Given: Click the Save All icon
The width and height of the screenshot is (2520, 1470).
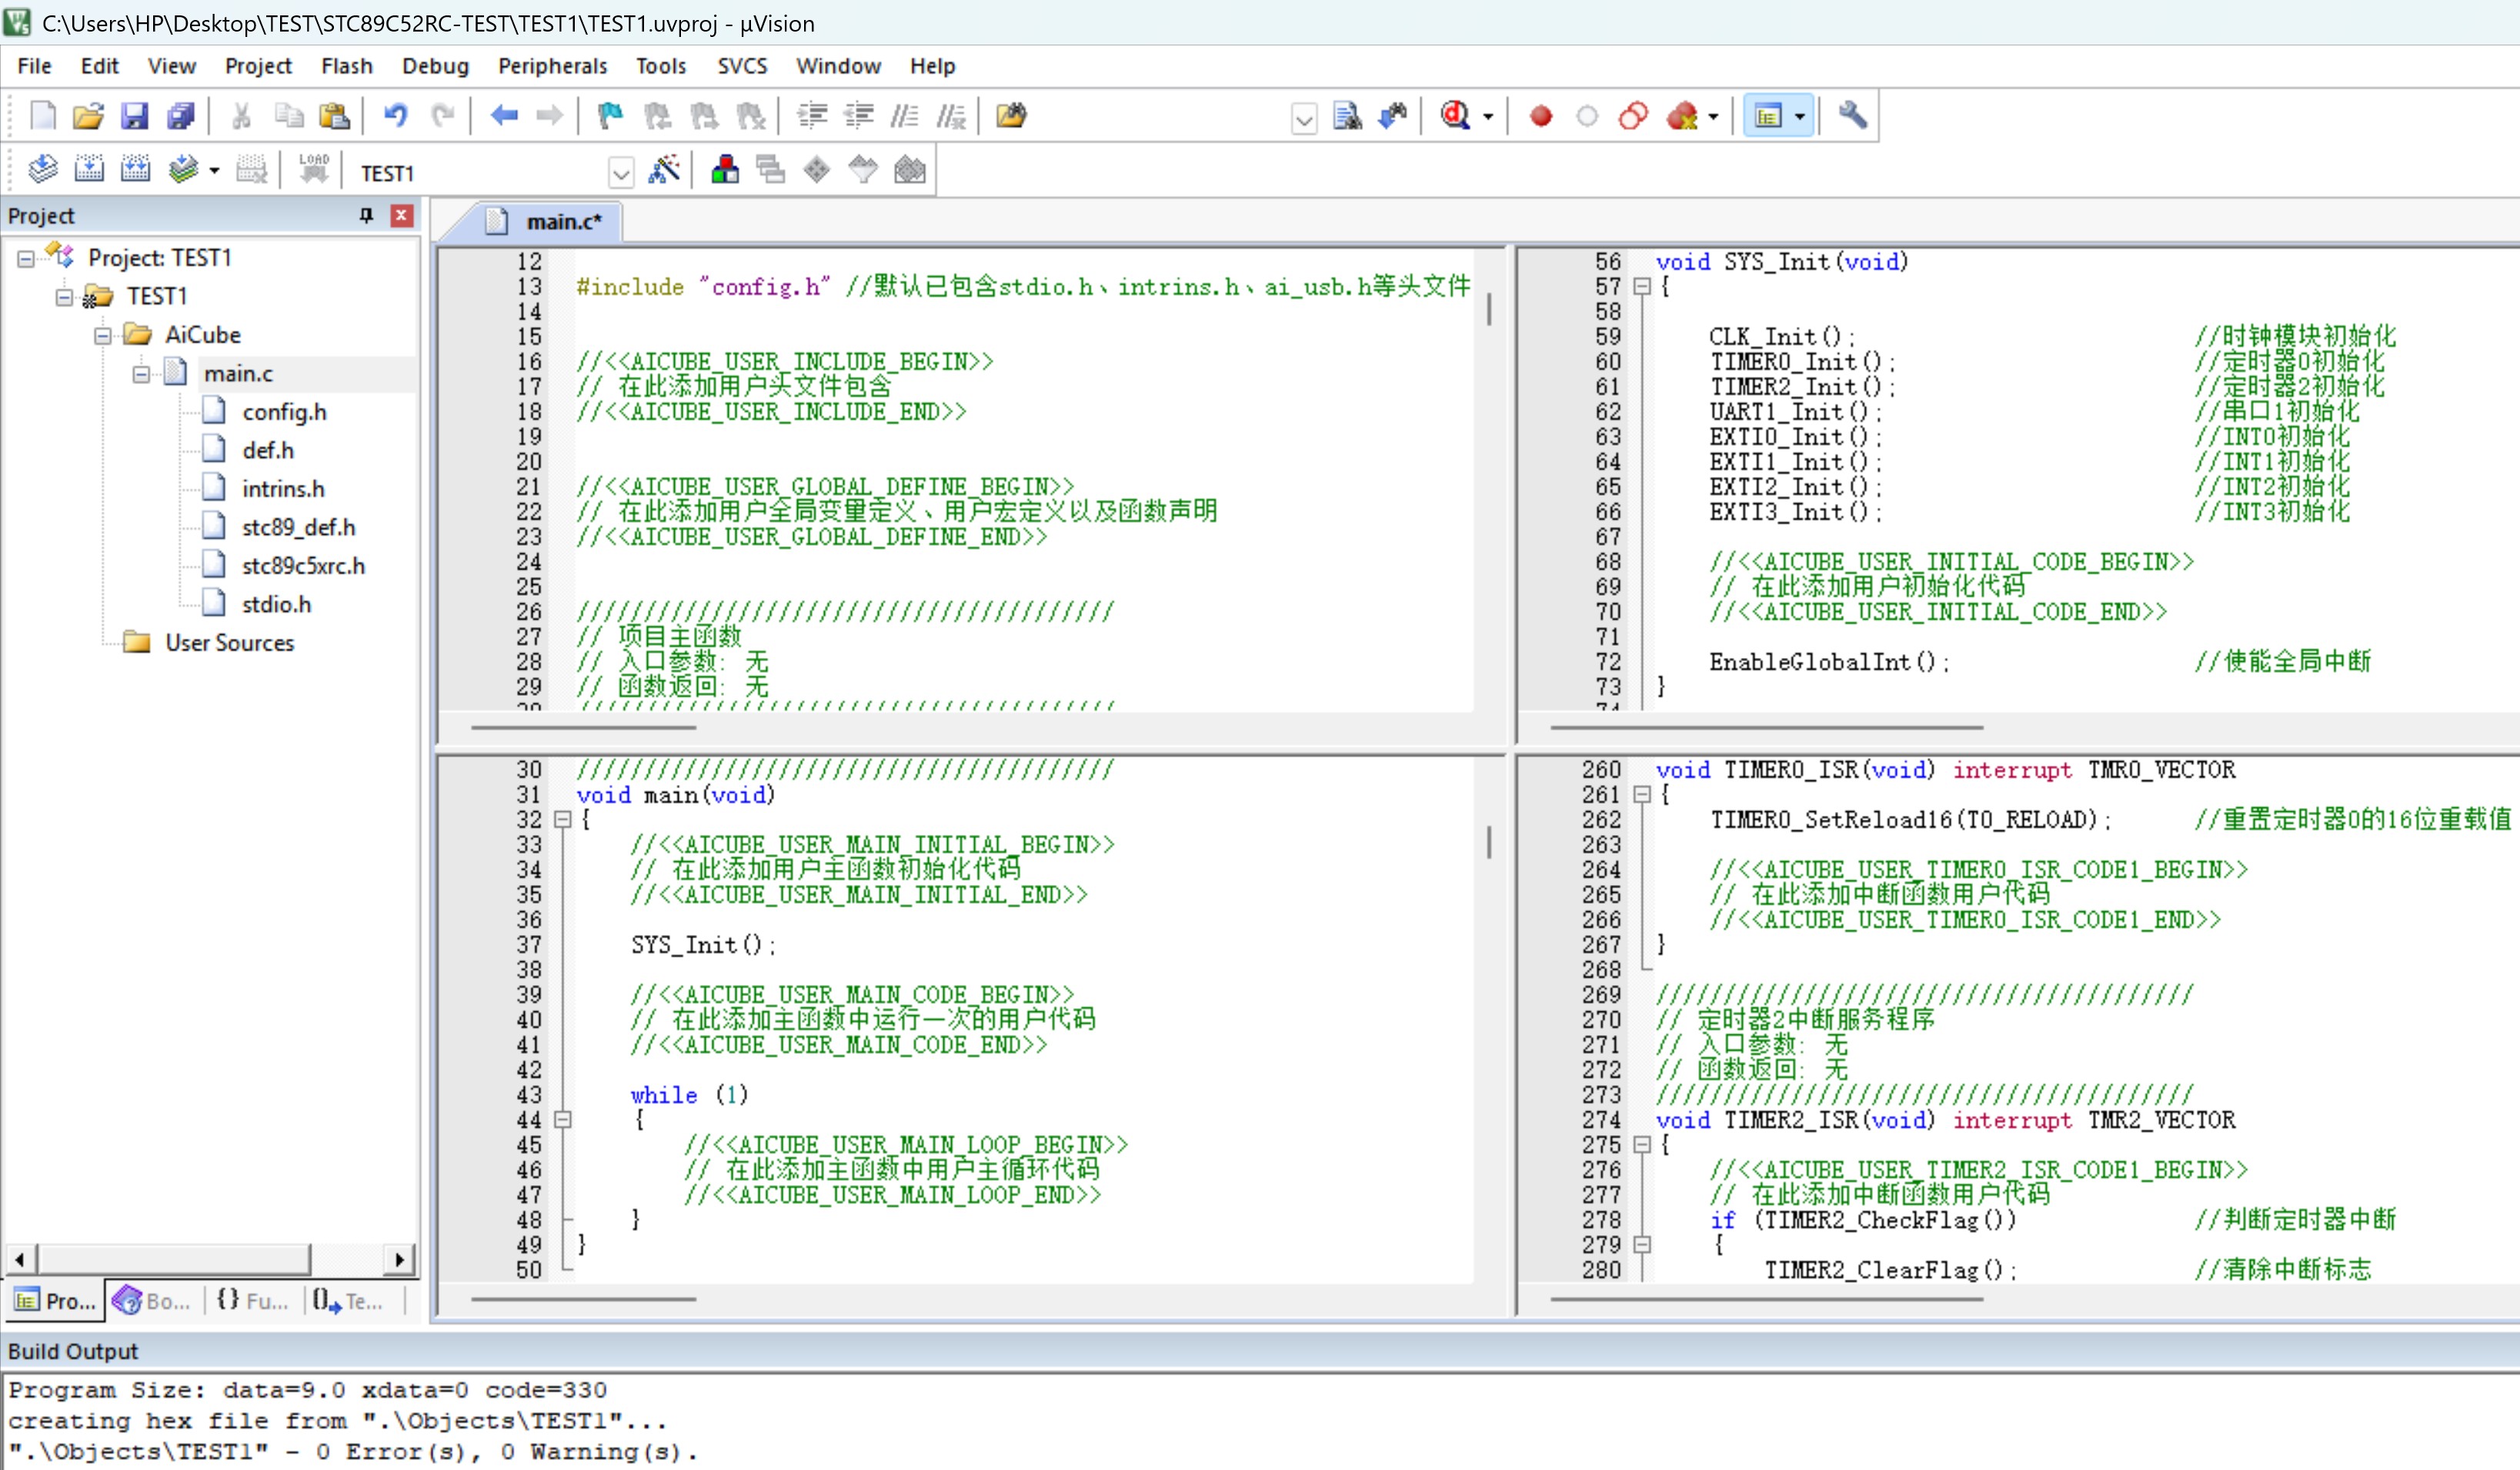Looking at the screenshot, I should coord(181,116).
